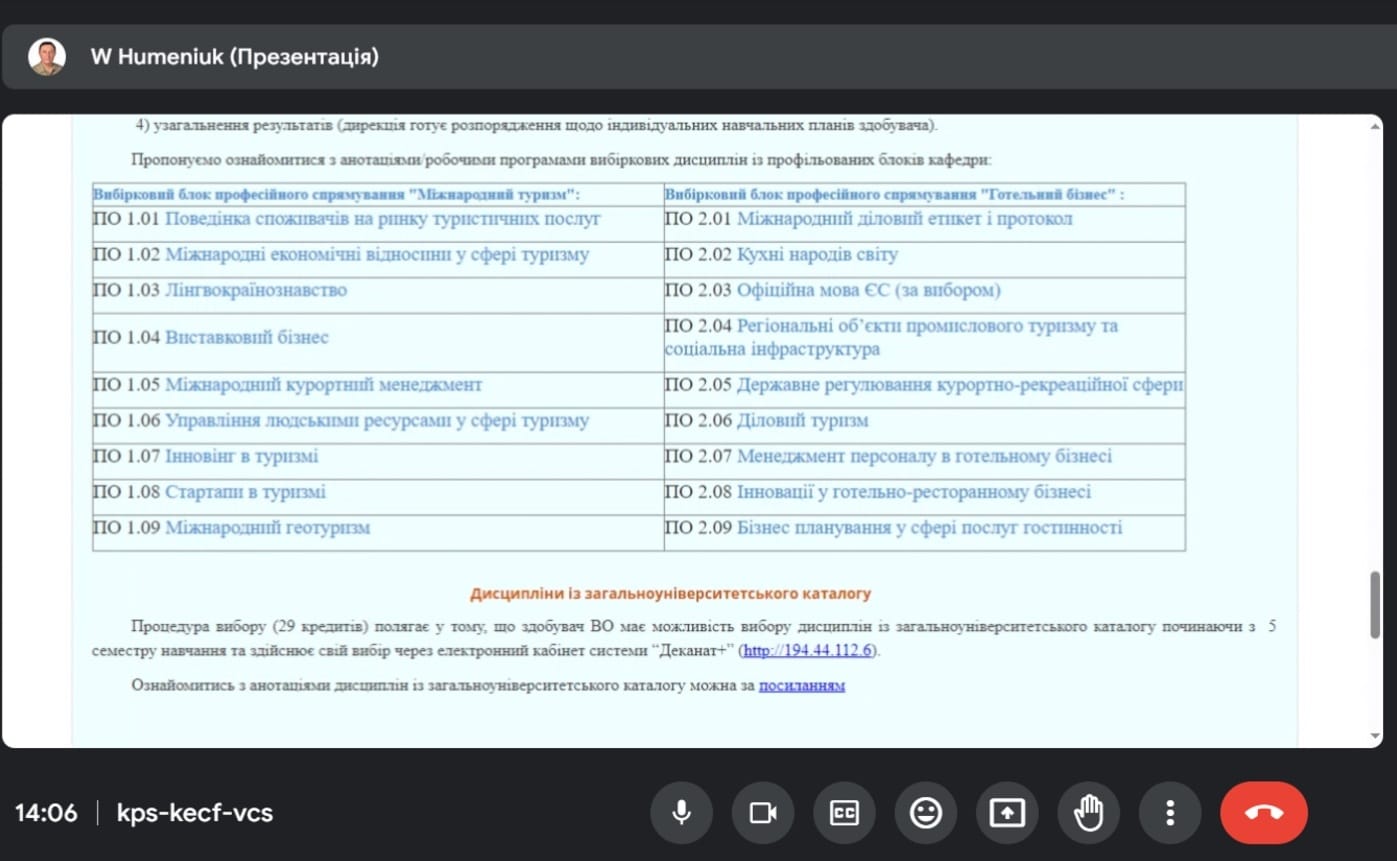Click the present screen icon
This screenshot has height=861, width=1397.
click(1007, 813)
